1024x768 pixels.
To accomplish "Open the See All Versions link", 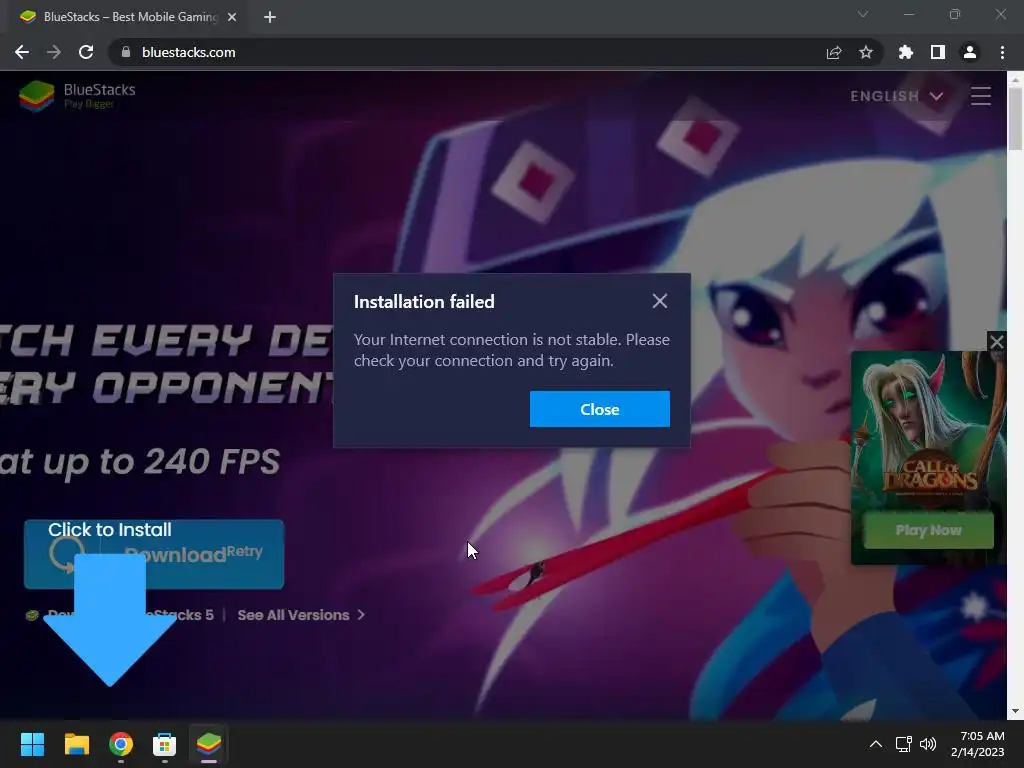I will (x=300, y=615).
